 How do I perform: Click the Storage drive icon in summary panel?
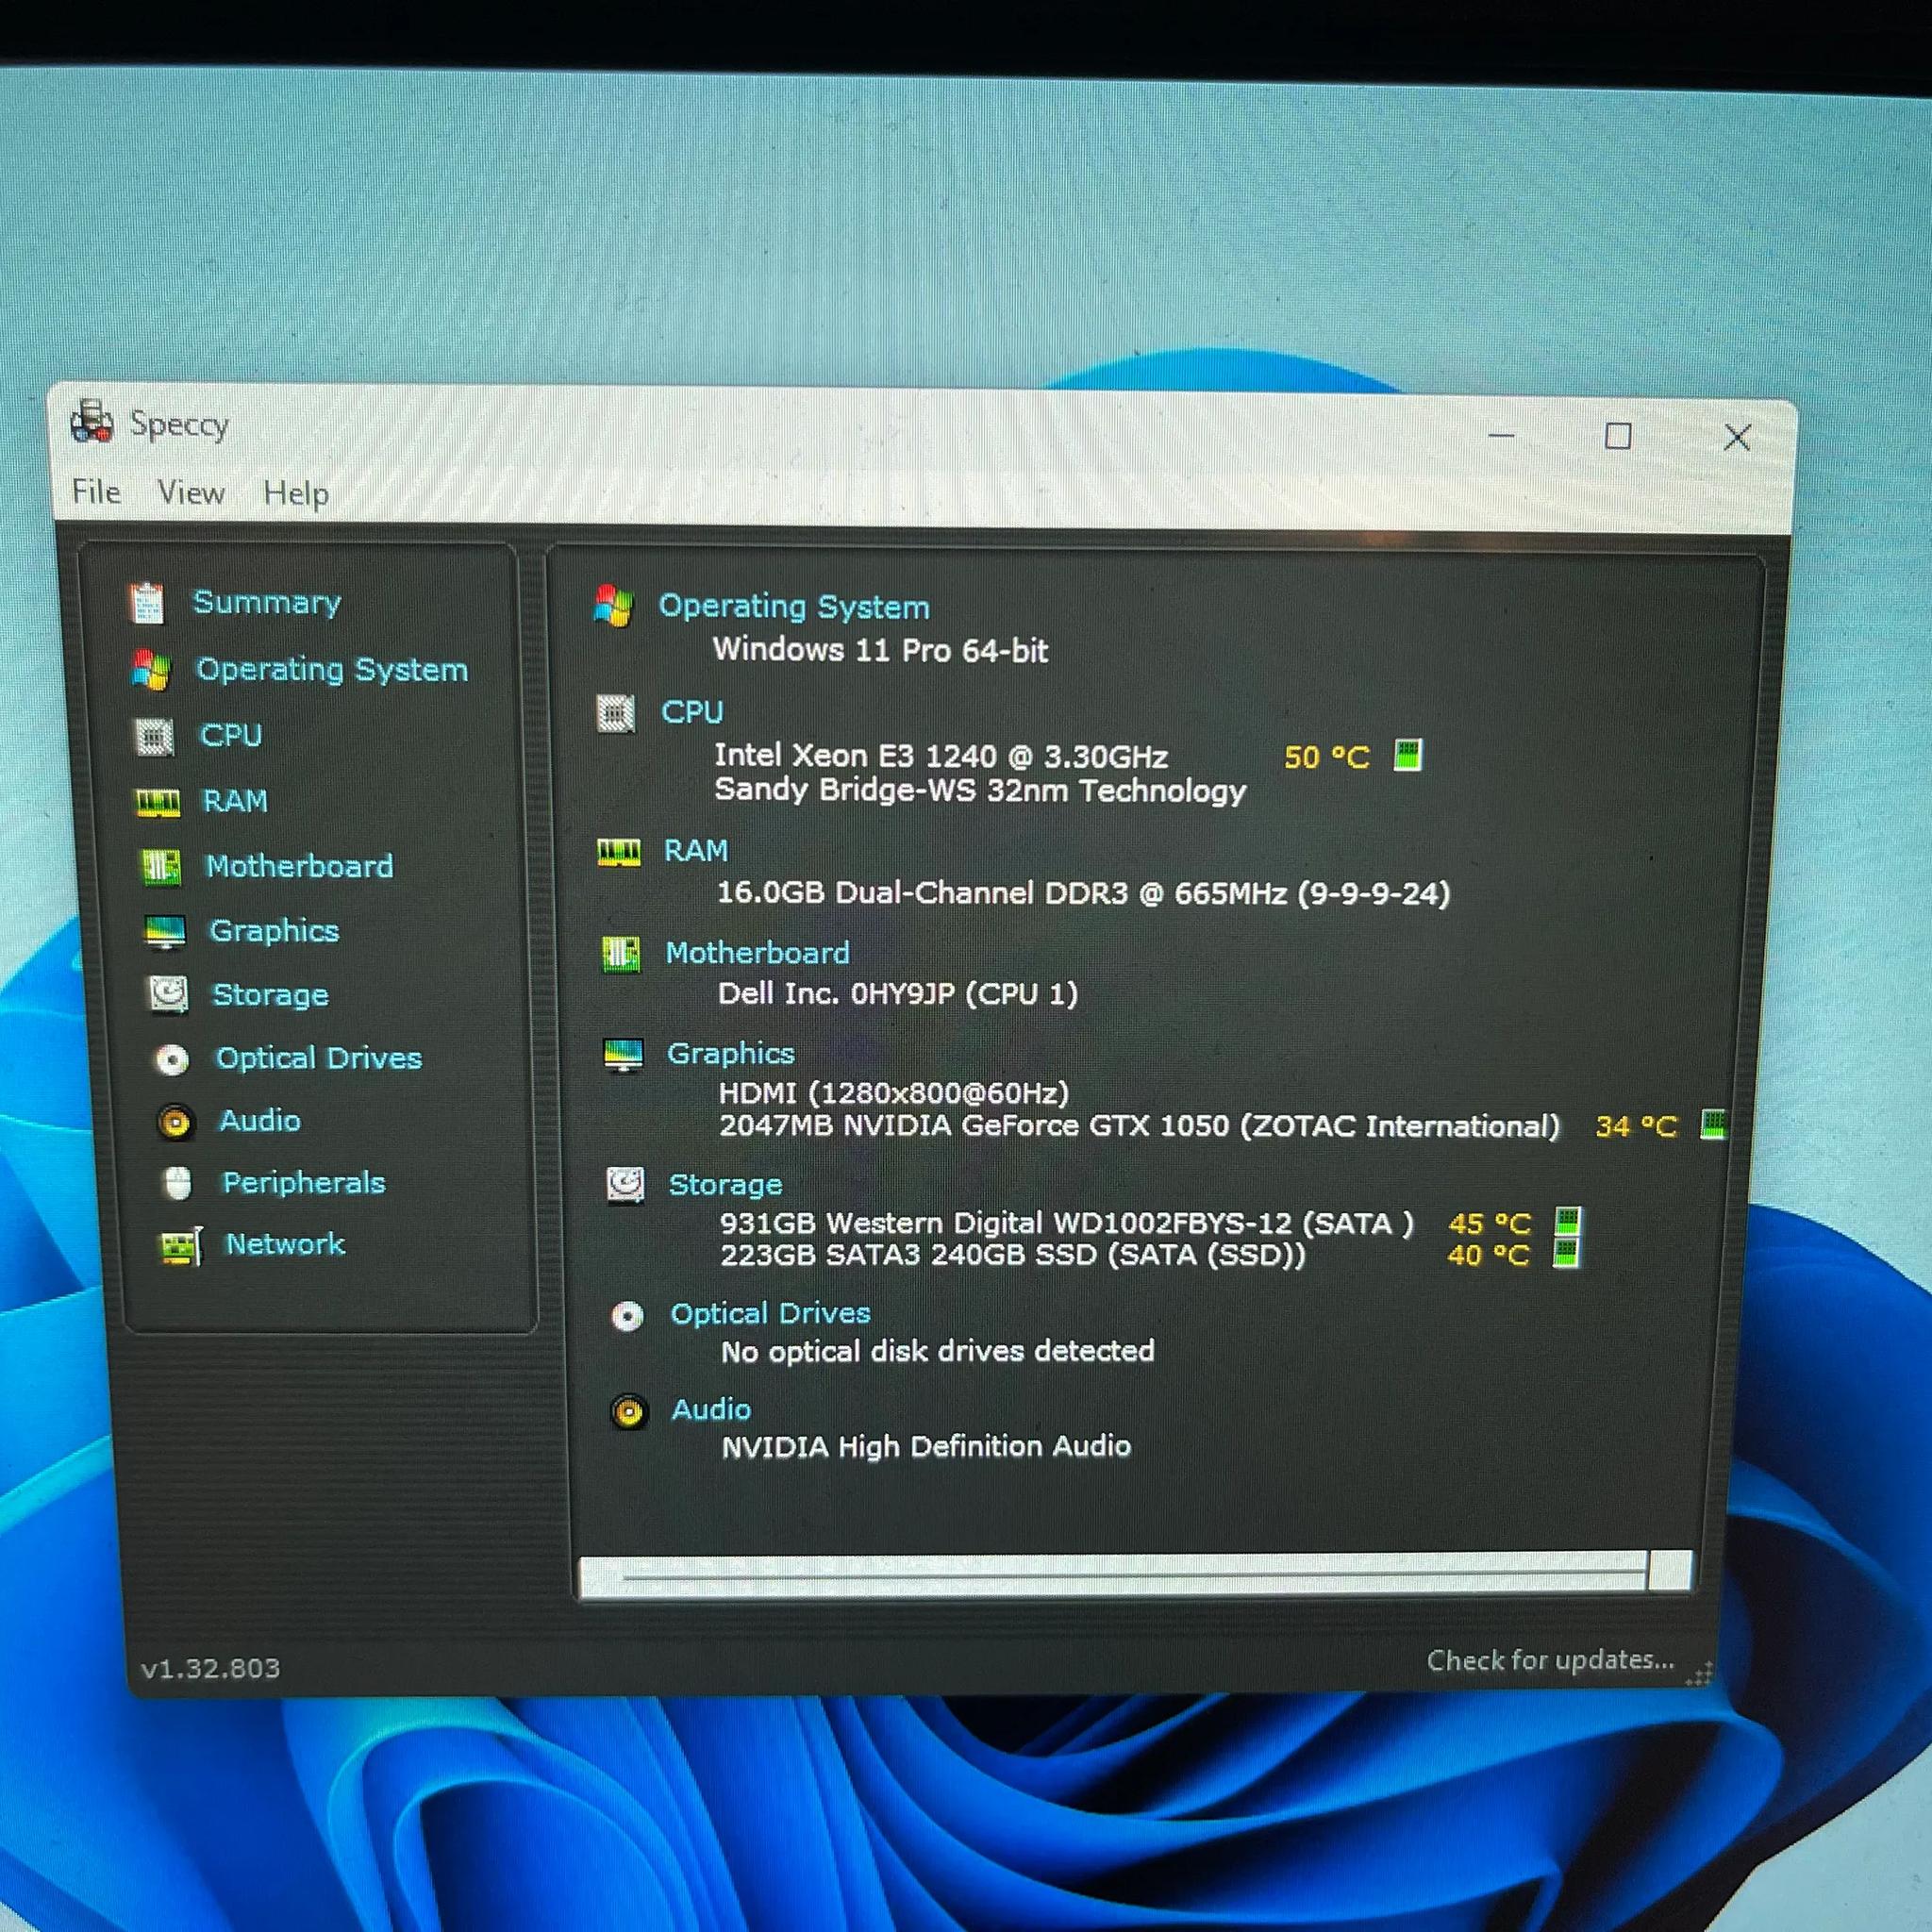click(x=626, y=1186)
